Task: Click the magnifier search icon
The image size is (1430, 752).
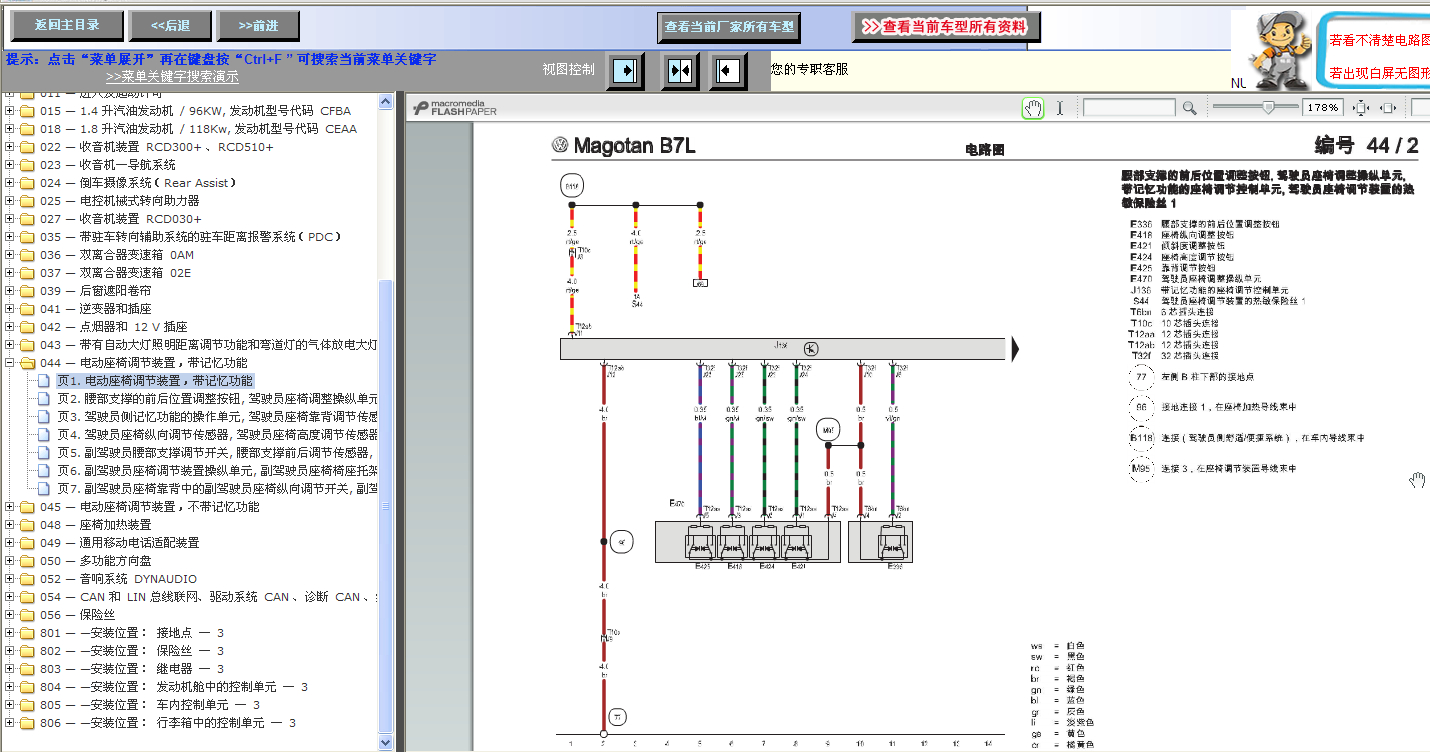Action: click(x=1189, y=108)
